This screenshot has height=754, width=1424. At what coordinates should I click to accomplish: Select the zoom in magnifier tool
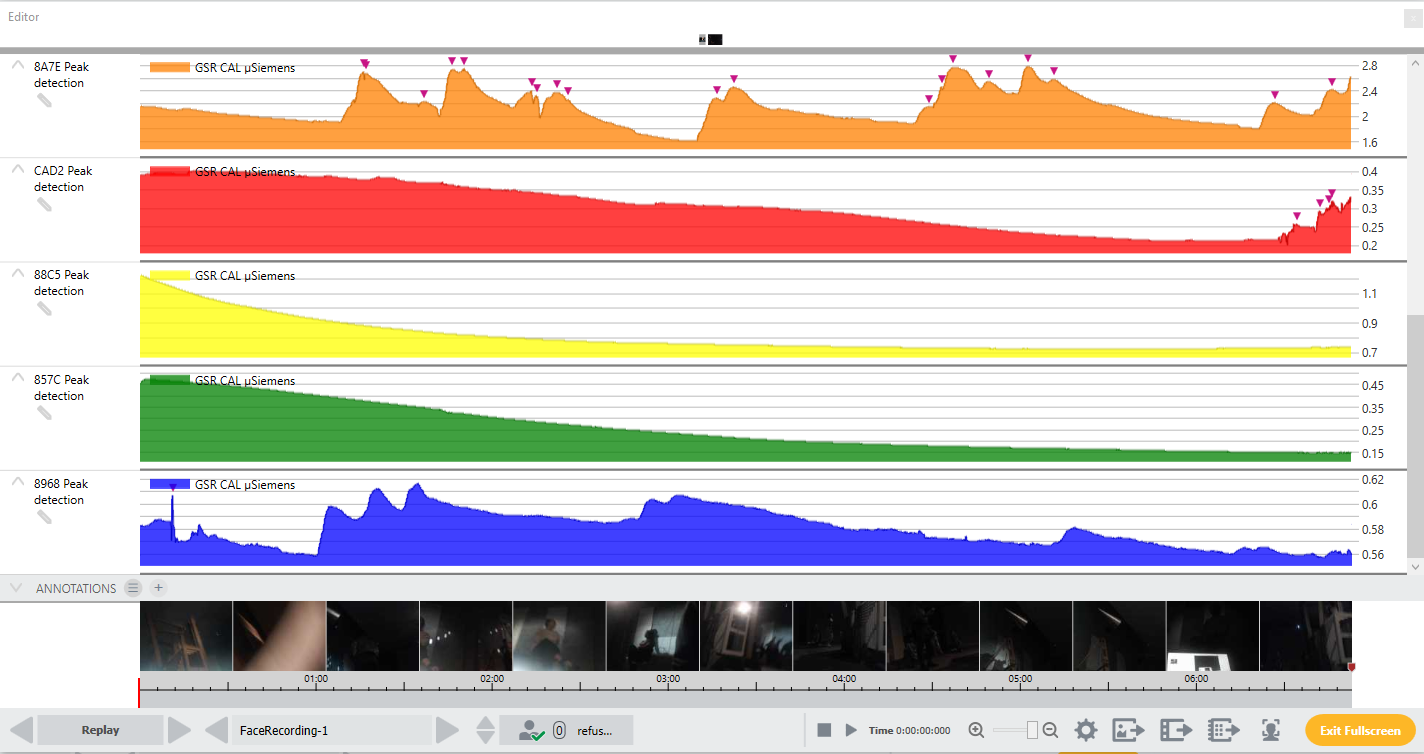[975, 730]
